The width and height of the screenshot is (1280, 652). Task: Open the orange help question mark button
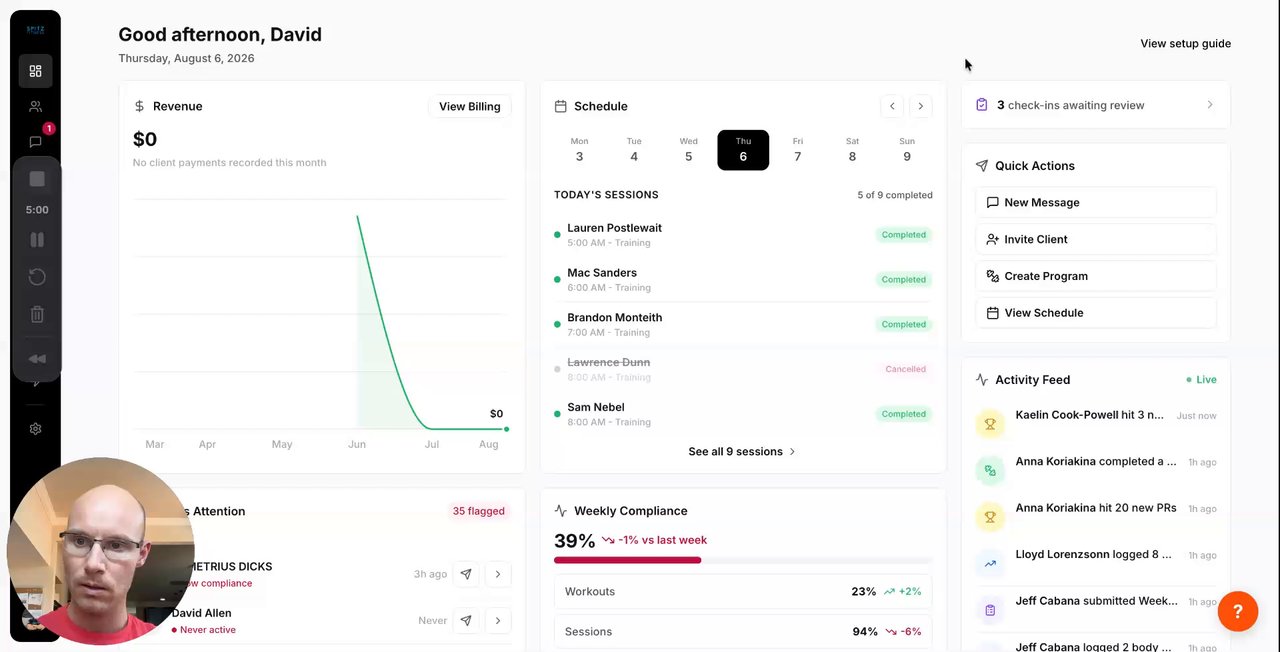1237,611
